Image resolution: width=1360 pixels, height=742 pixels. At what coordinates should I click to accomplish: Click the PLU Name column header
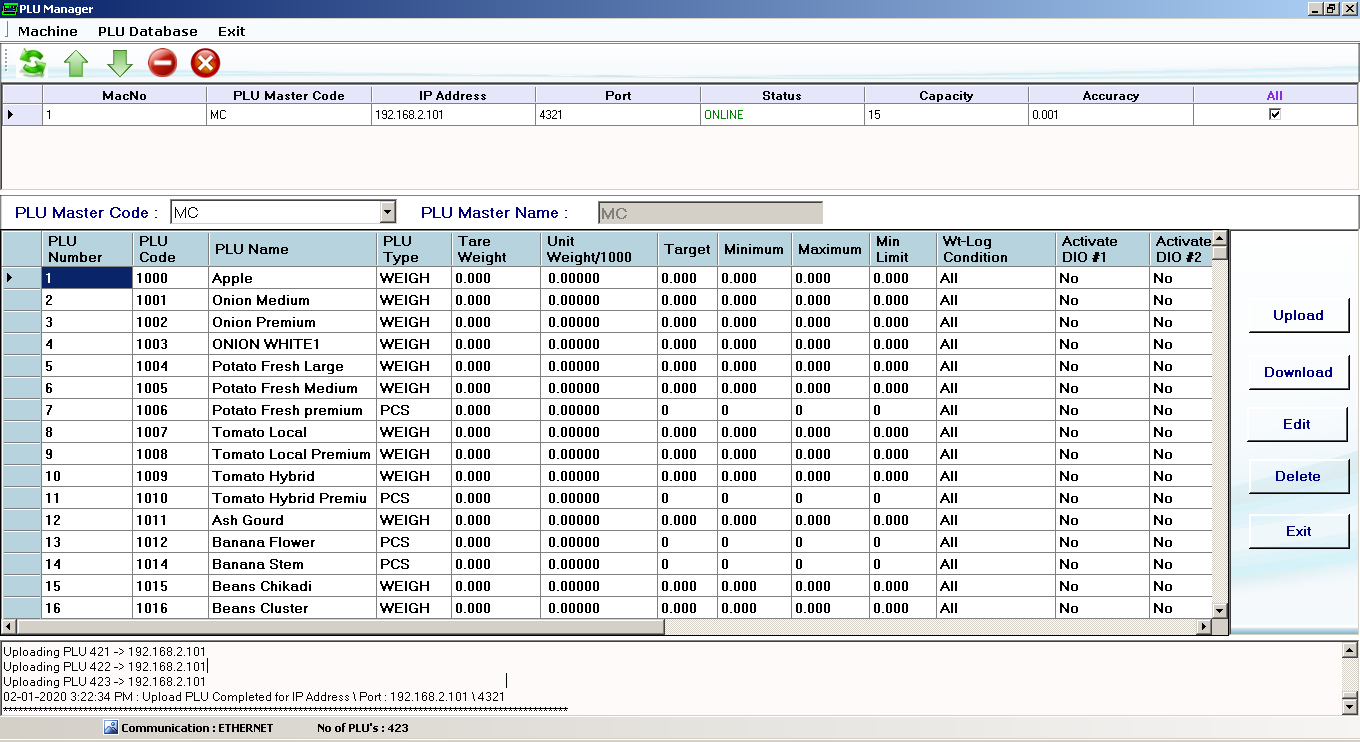click(x=293, y=249)
